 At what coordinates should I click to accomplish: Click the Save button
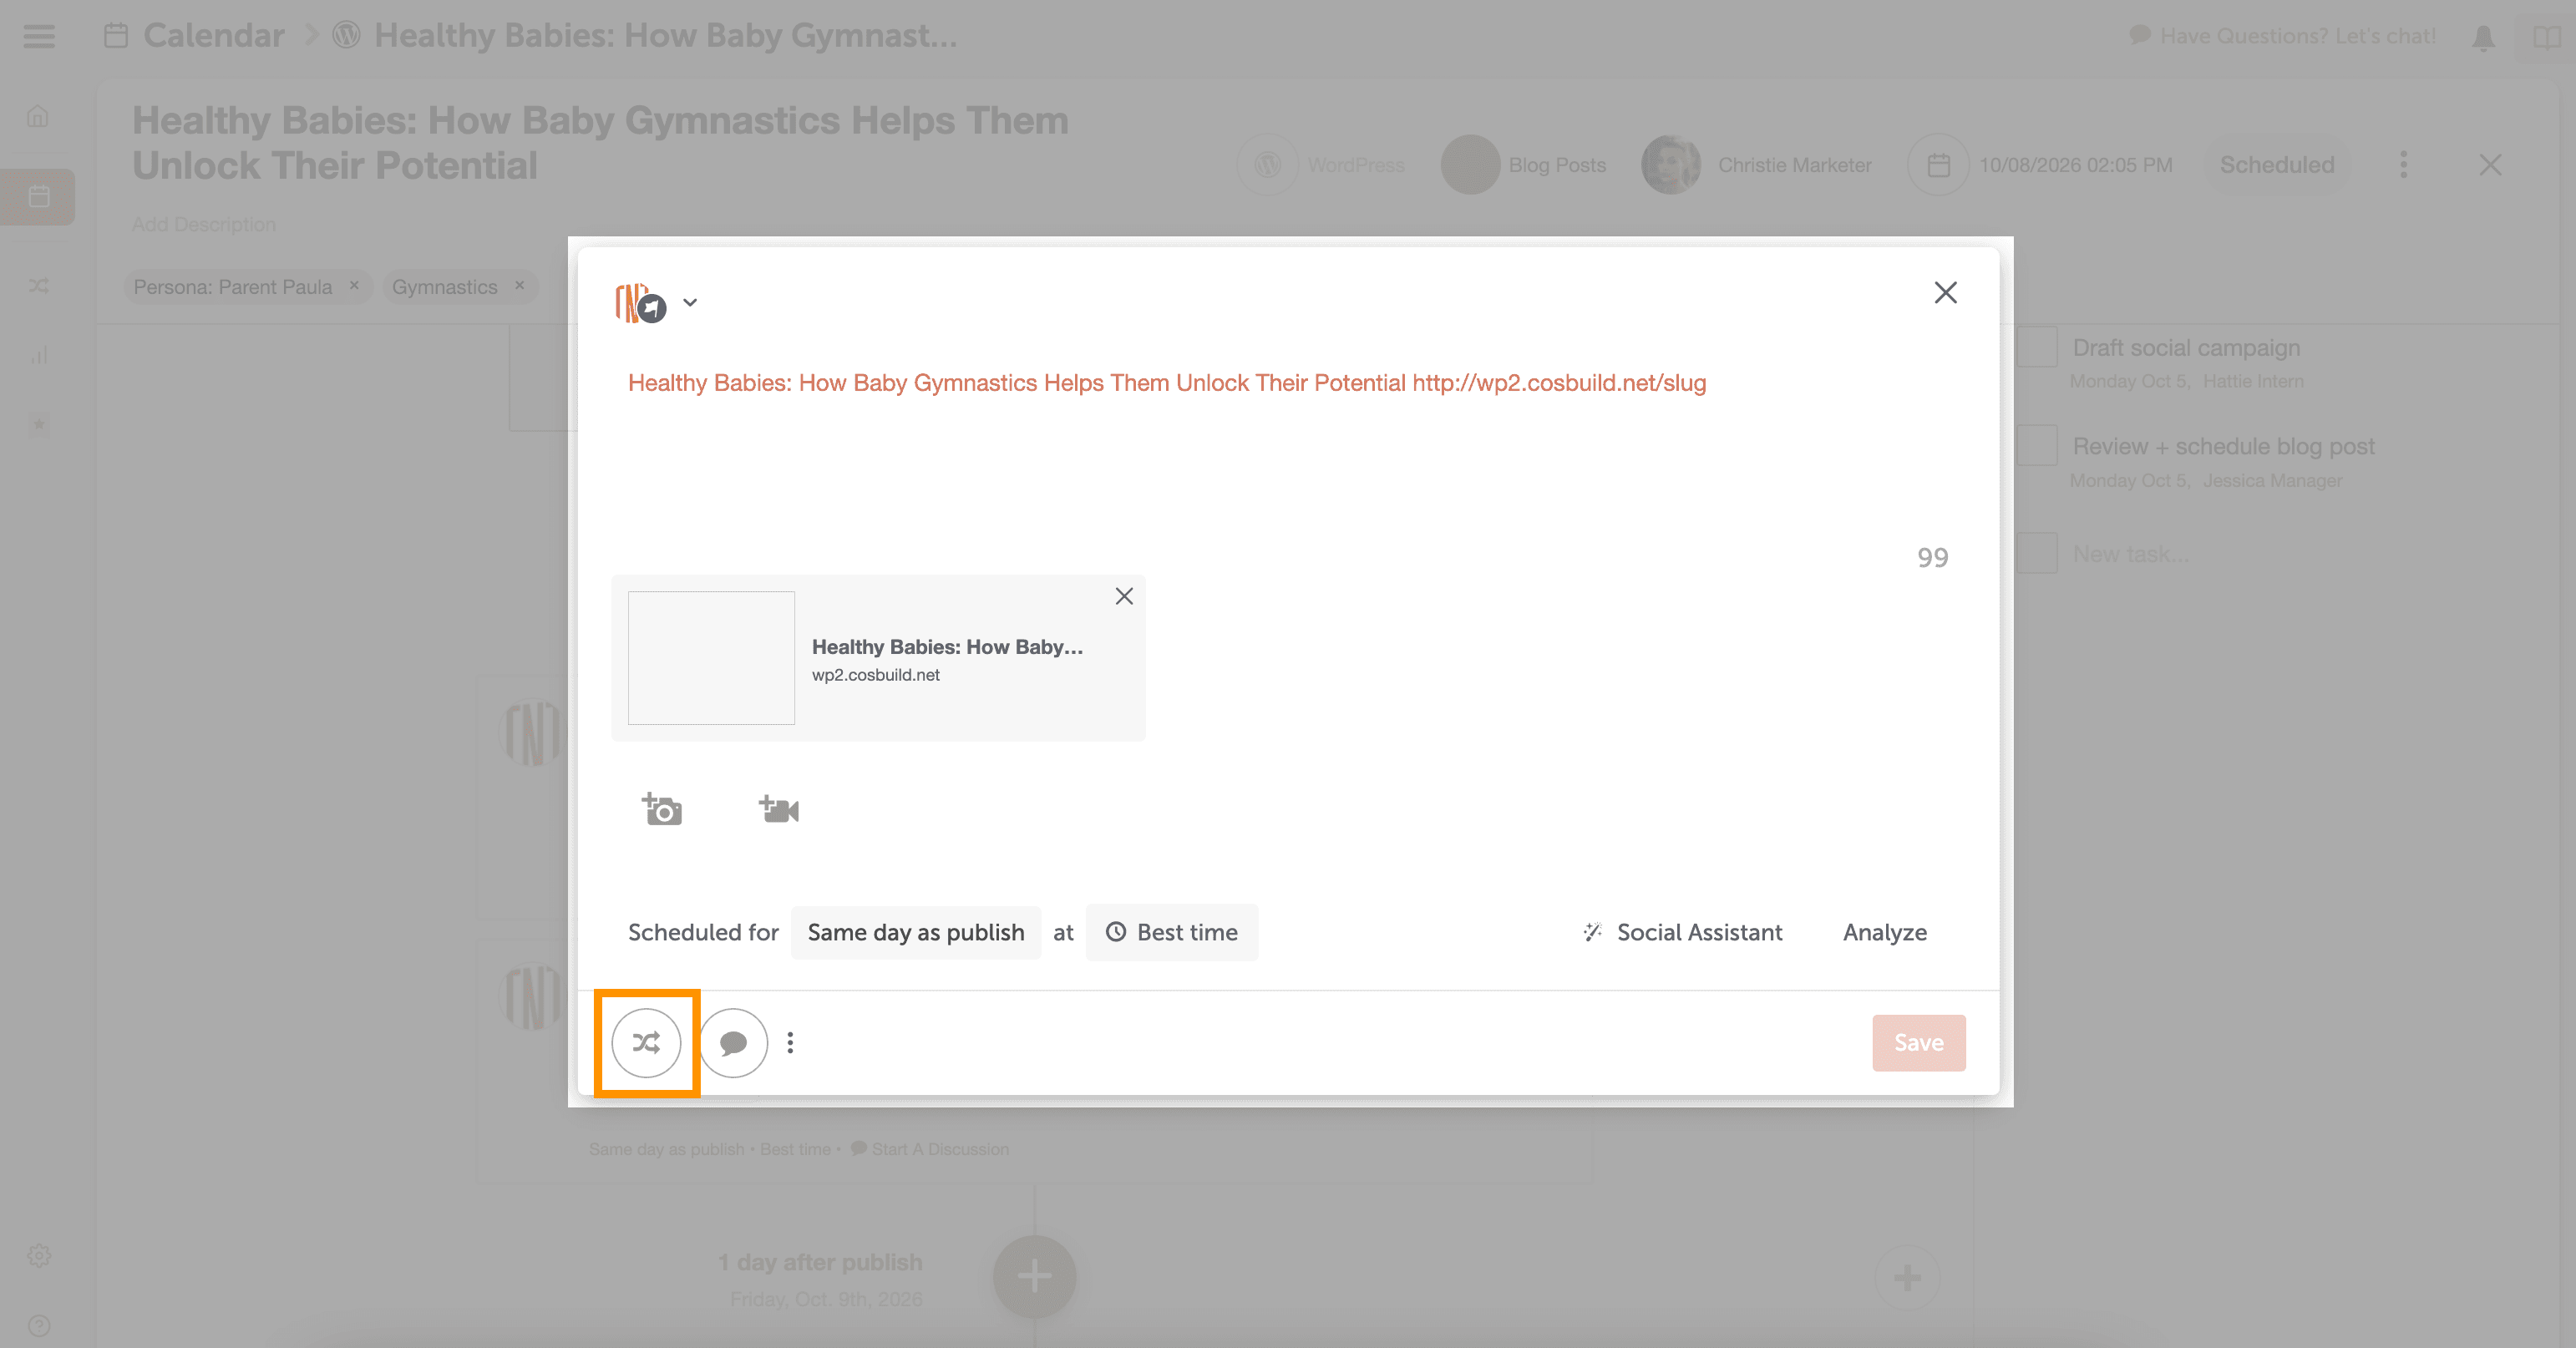[1918, 1043]
